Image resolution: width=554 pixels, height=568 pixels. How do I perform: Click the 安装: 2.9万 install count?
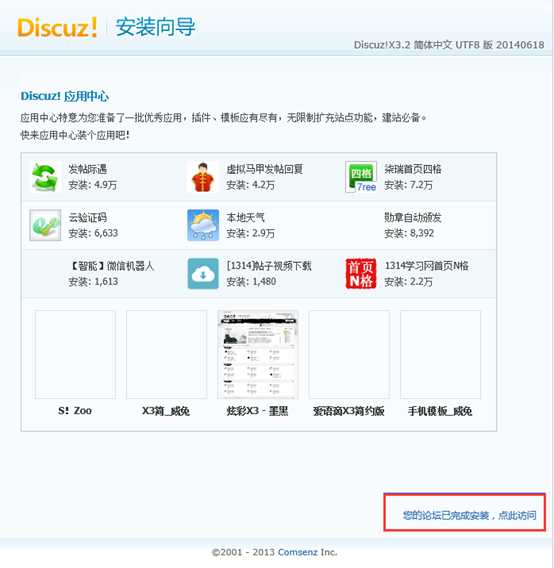(251, 233)
